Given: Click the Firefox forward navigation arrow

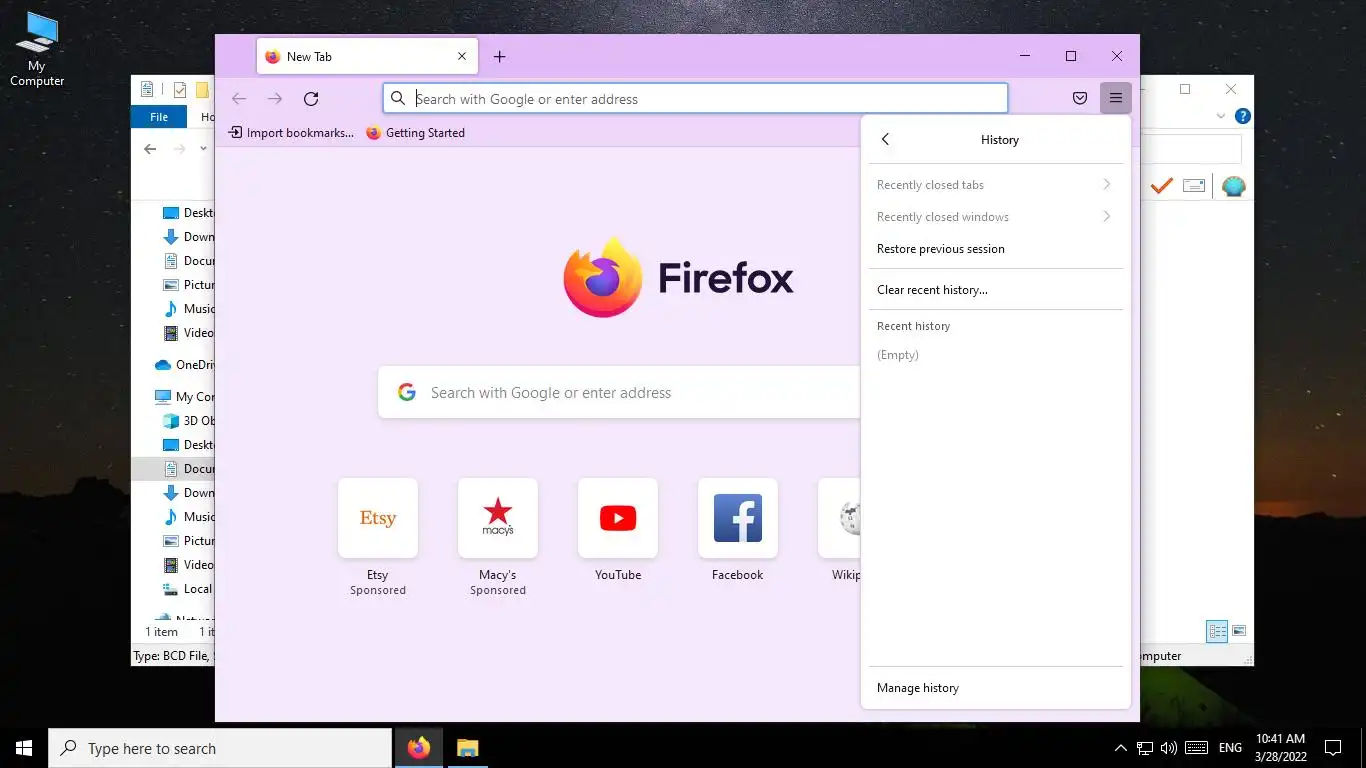Looking at the screenshot, I should [x=275, y=98].
